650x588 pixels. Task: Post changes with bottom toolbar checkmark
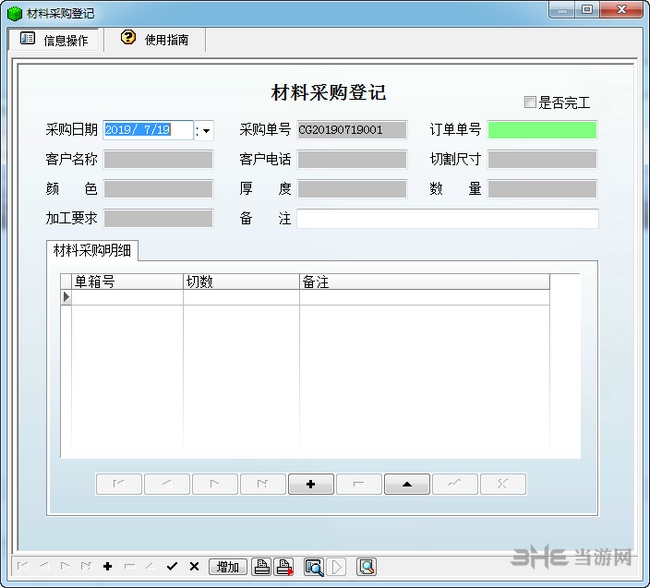click(172, 566)
